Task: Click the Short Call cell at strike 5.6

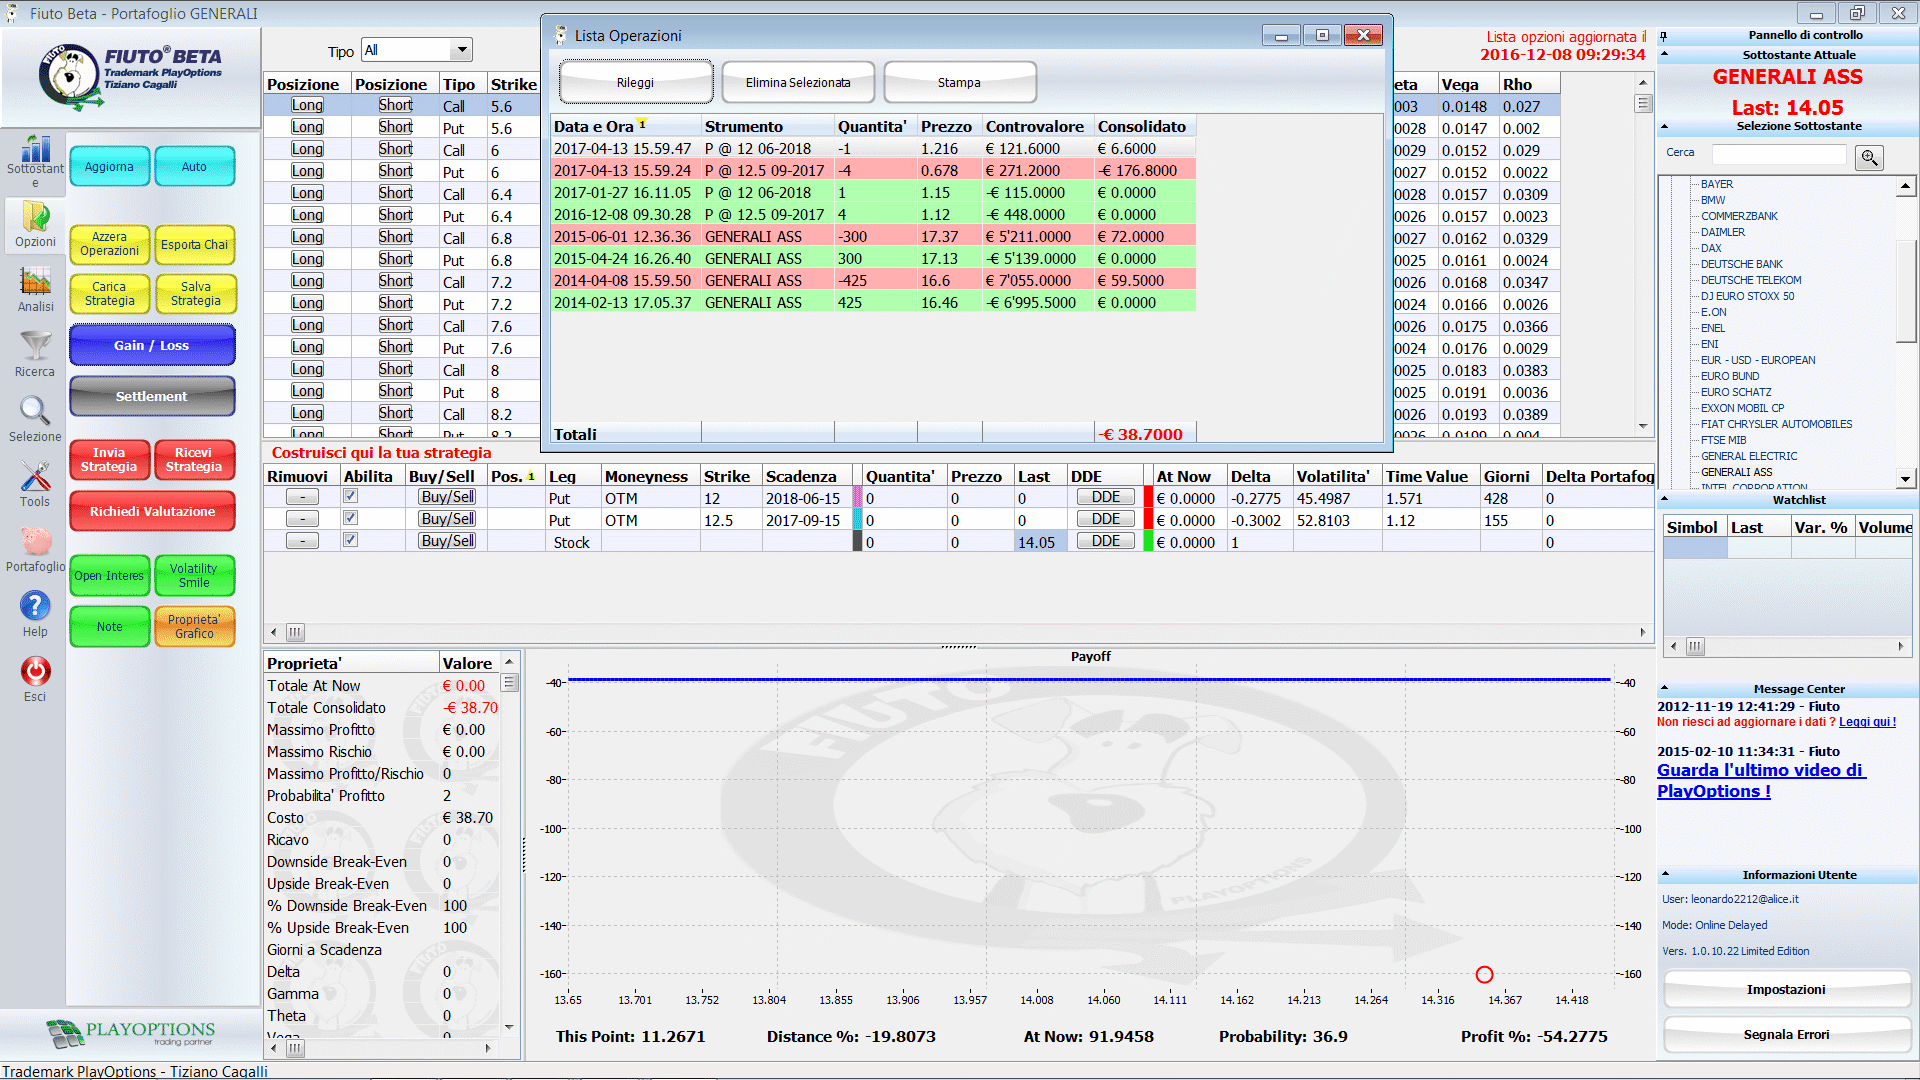Action: tap(395, 105)
